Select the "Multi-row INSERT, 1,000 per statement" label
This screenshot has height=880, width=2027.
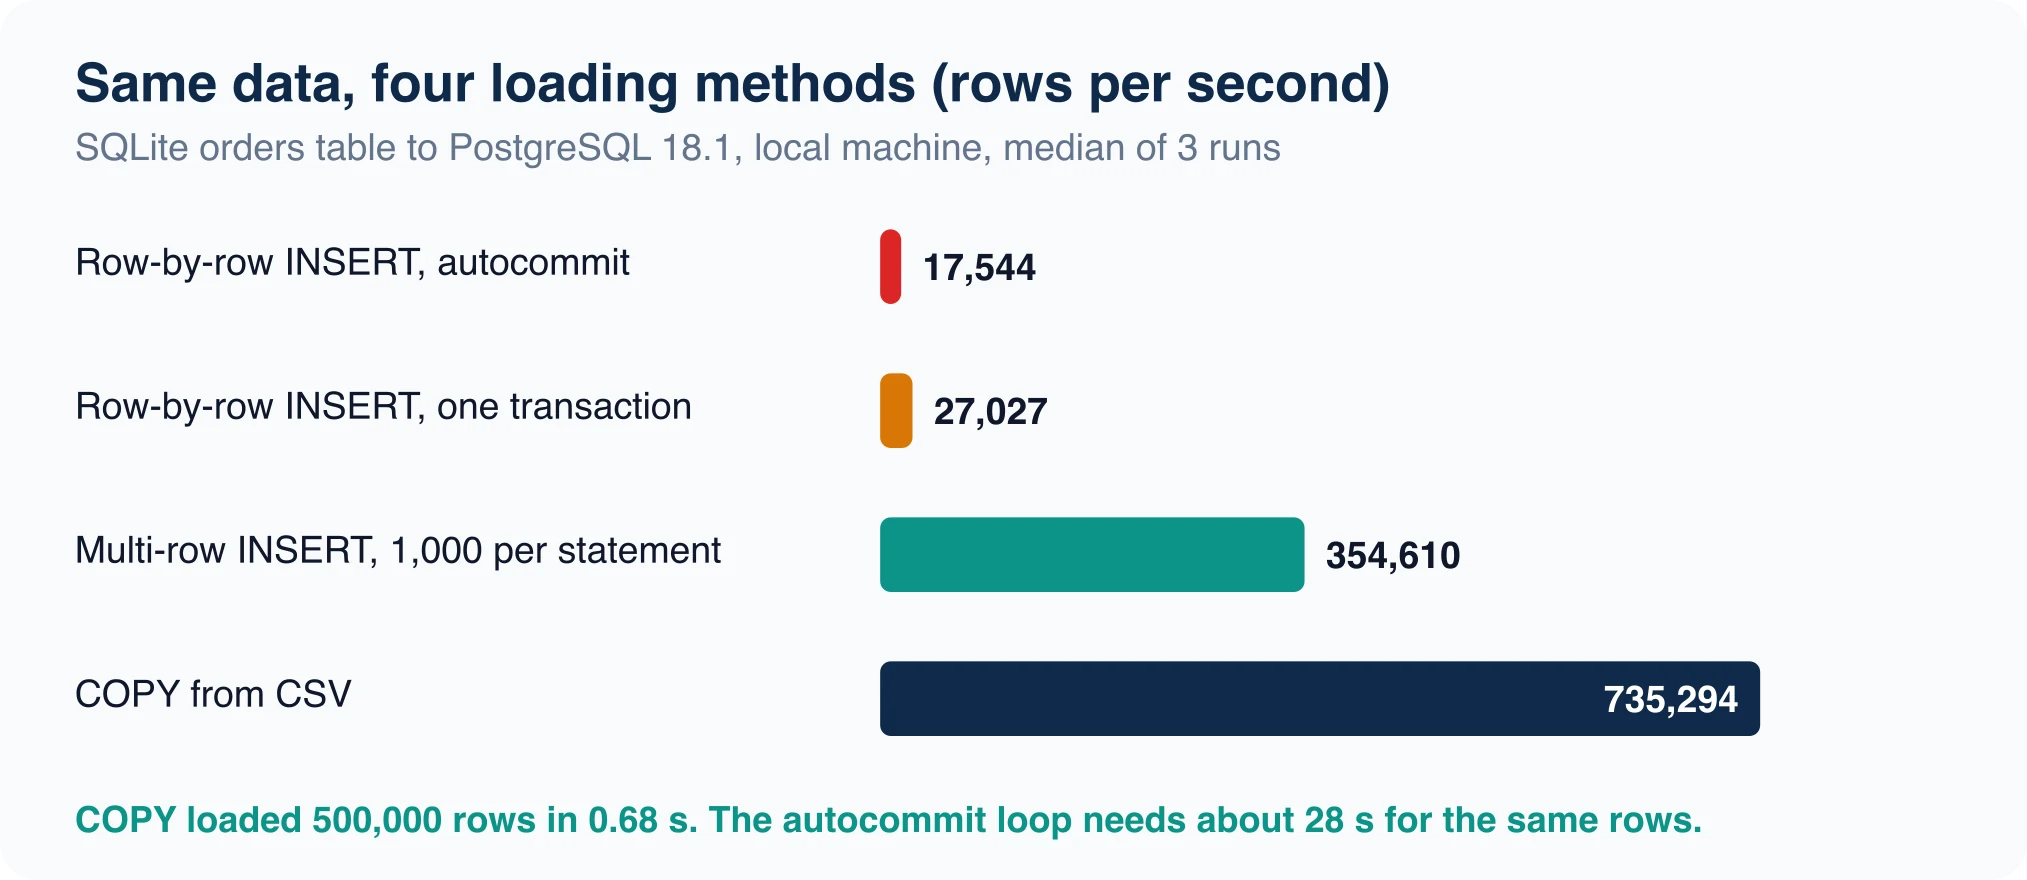398,551
